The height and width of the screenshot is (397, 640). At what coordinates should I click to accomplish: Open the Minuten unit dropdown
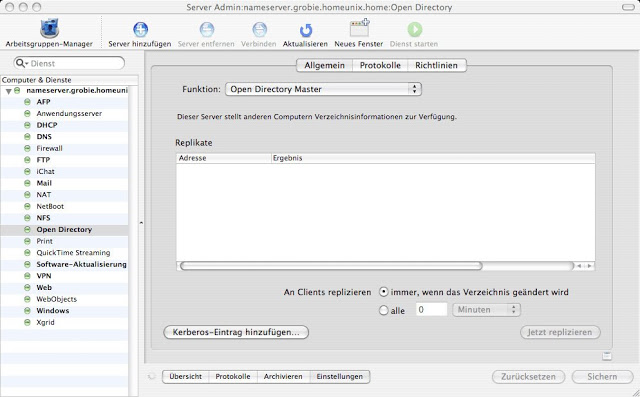click(487, 310)
